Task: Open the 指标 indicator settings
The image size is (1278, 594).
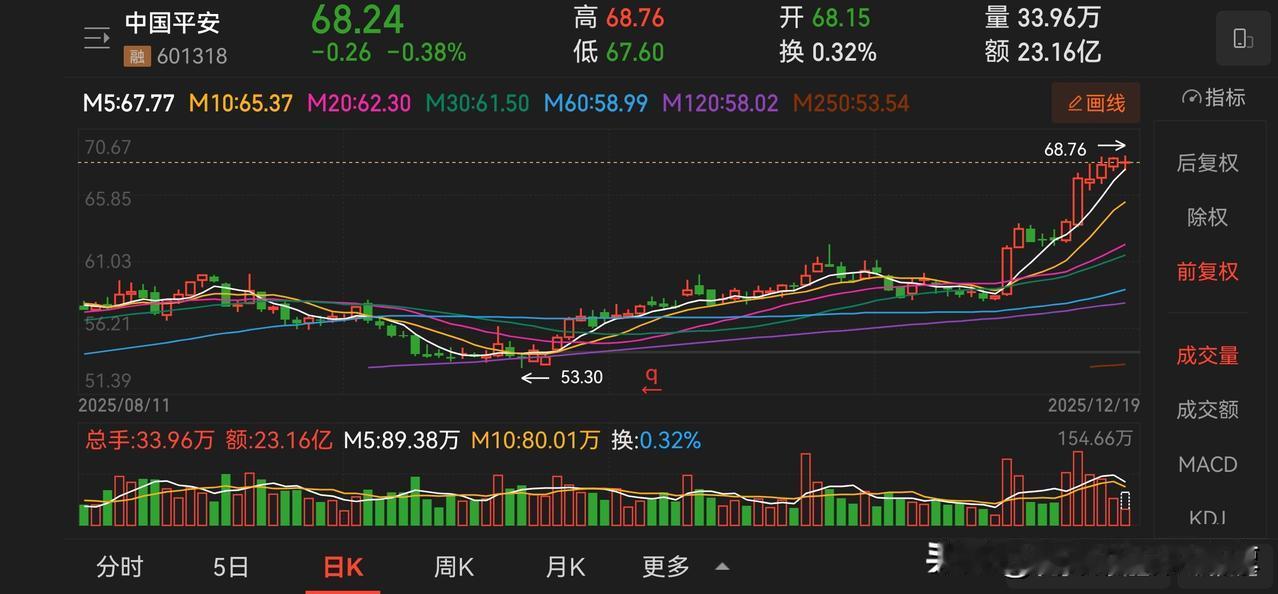Action: [x=1213, y=98]
